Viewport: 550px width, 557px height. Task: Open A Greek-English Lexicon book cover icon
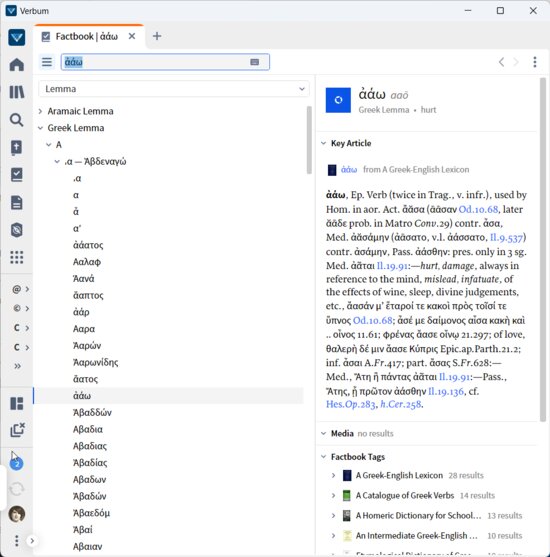tap(347, 475)
